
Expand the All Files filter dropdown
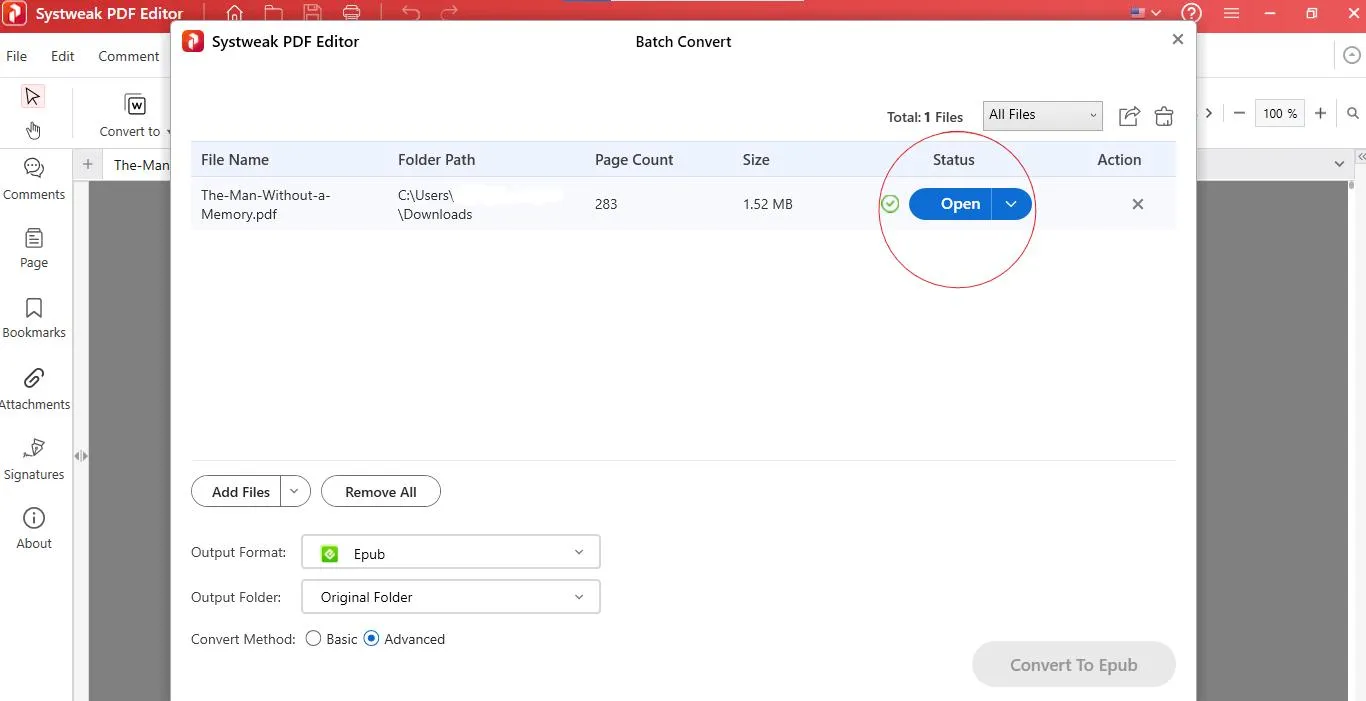[1042, 115]
